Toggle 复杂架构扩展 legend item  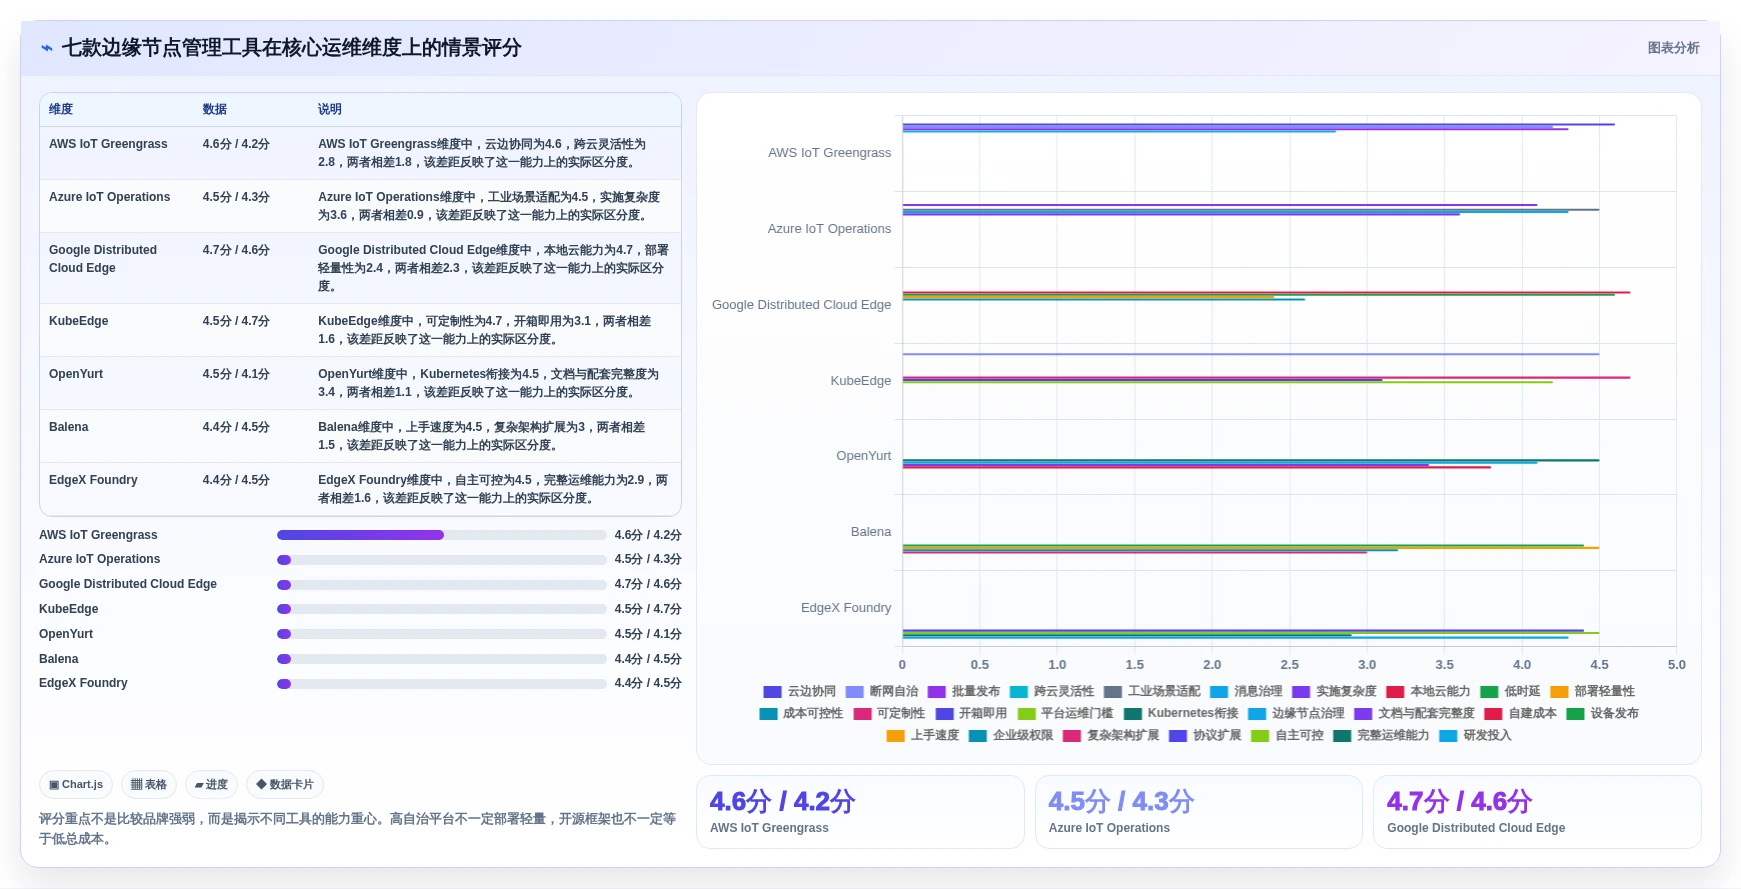coord(1110,735)
